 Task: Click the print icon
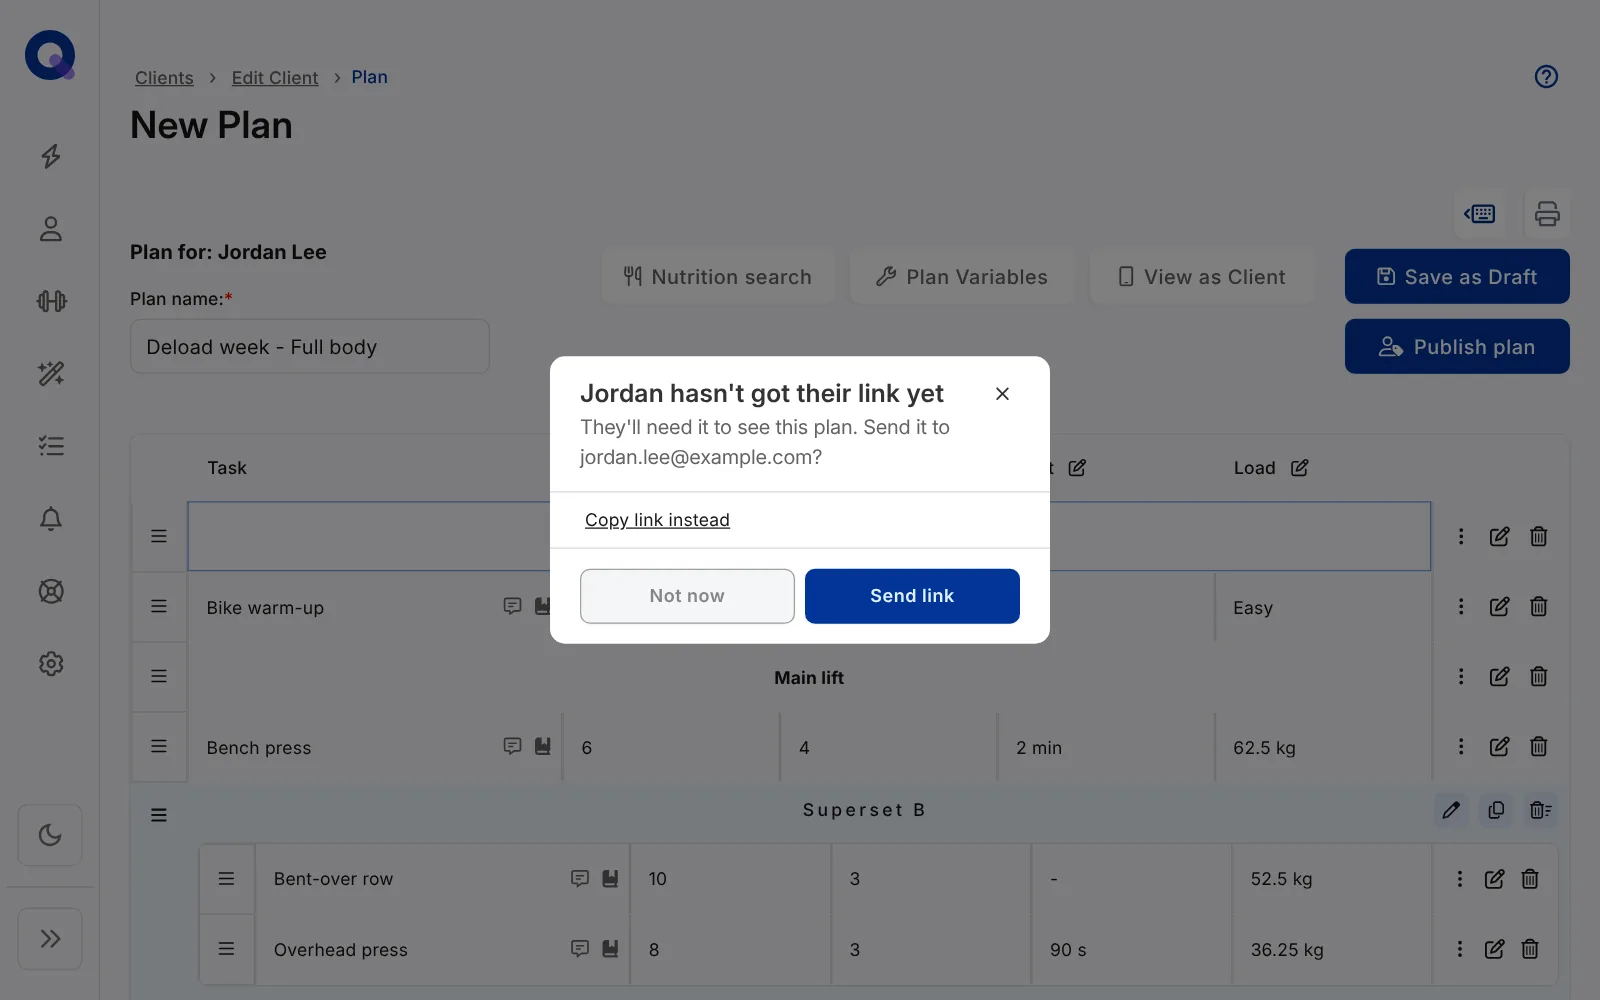(x=1547, y=213)
